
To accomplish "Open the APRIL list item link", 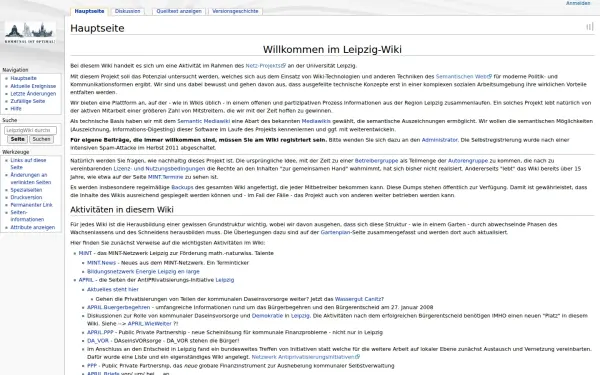I will coord(86,280).
